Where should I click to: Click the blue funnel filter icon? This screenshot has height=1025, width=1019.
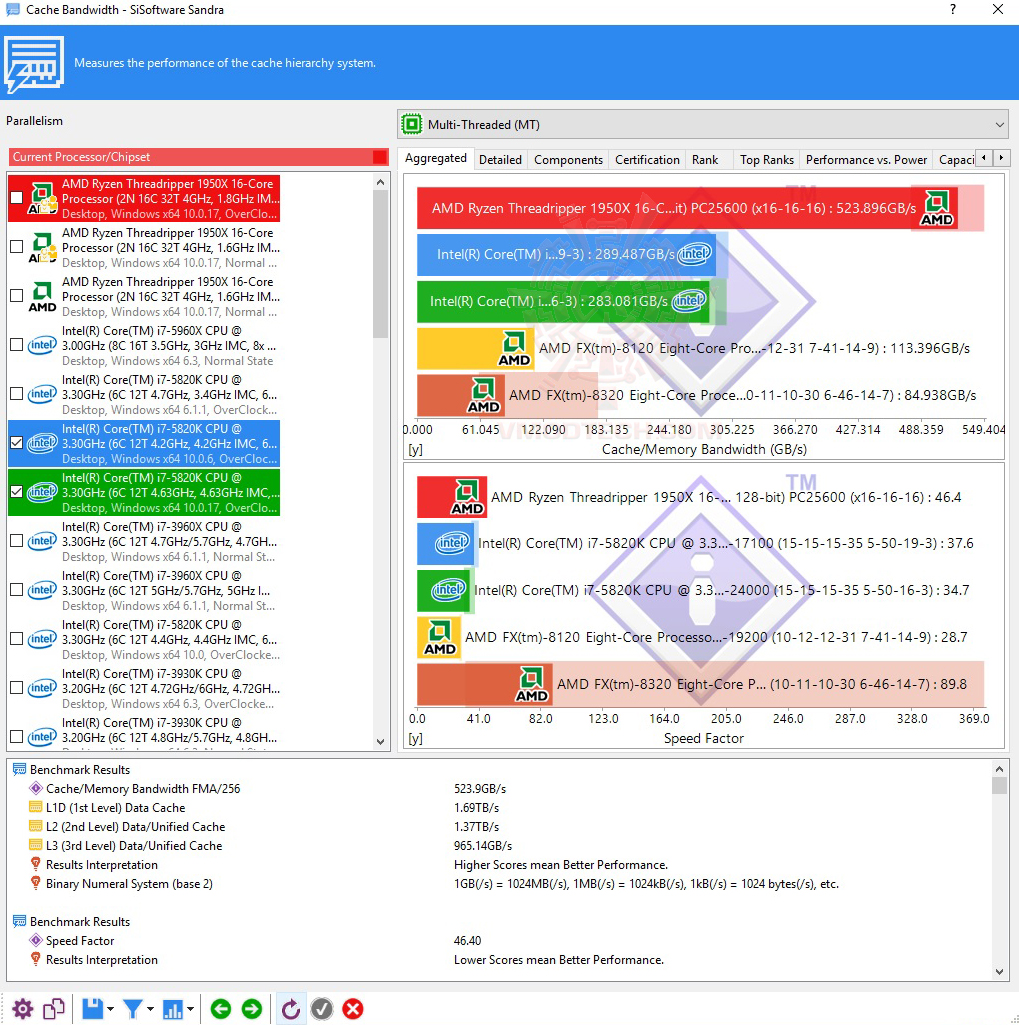133,1009
